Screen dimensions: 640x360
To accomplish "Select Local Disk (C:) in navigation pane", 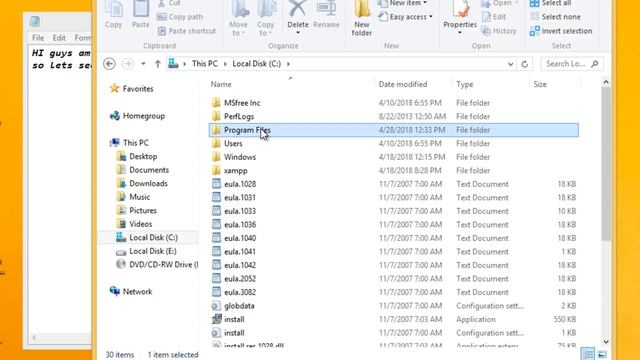I will (x=147, y=238).
